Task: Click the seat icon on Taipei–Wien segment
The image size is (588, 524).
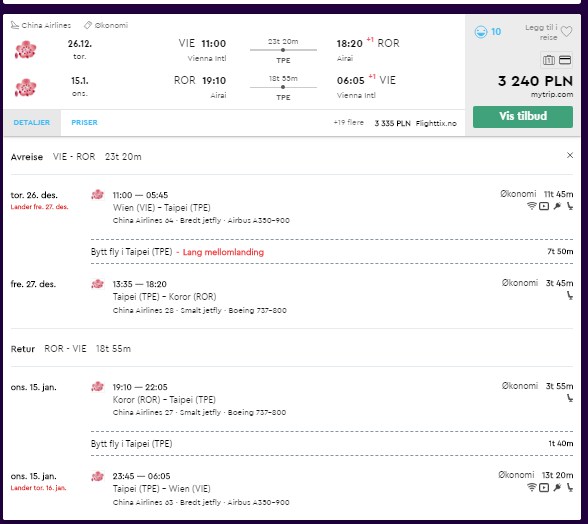Action: tap(570, 487)
